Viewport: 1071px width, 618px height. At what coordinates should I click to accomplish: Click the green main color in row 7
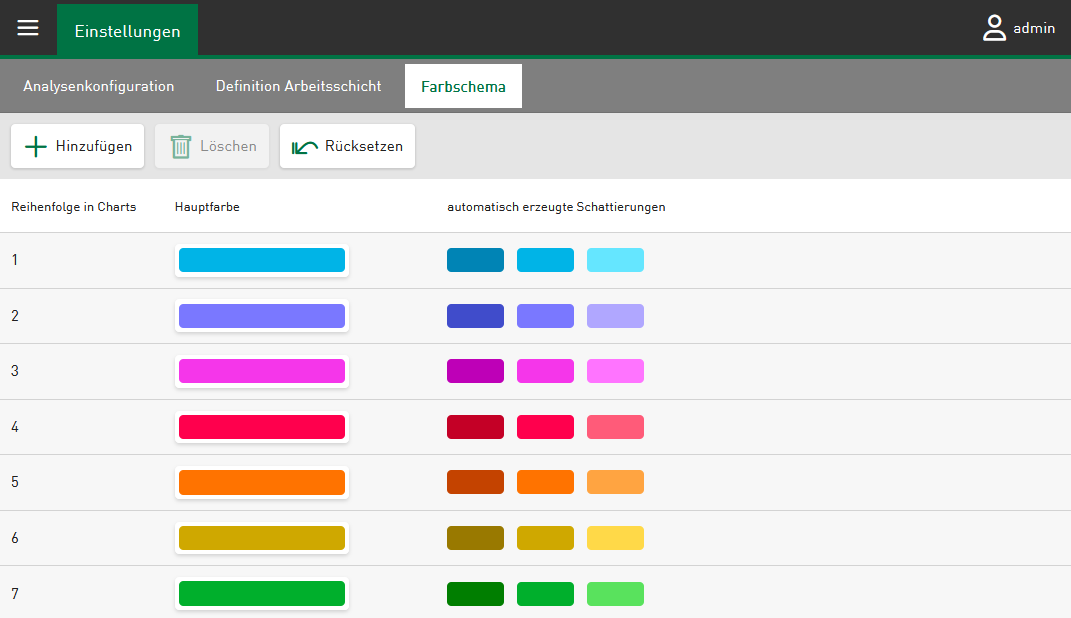pos(261,593)
